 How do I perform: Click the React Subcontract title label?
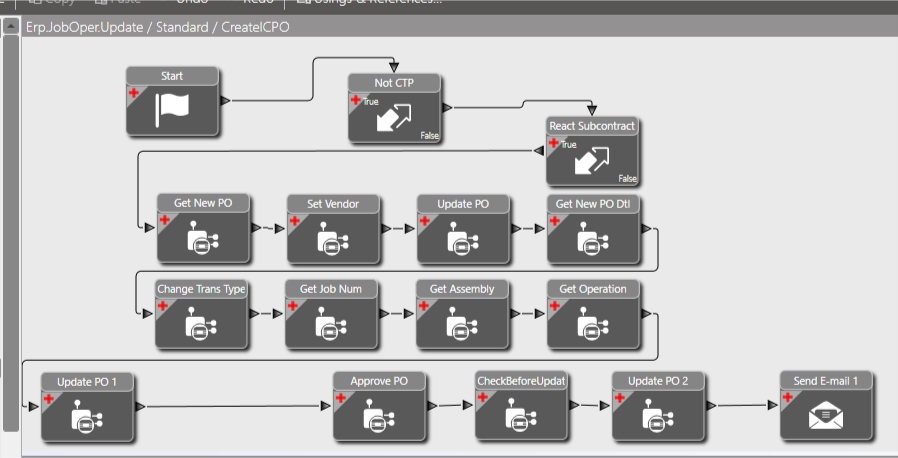click(592, 126)
